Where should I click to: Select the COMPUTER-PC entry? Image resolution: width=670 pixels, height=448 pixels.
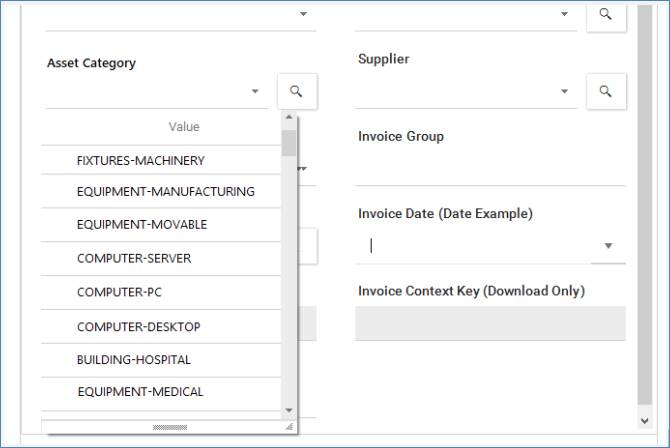(119, 293)
